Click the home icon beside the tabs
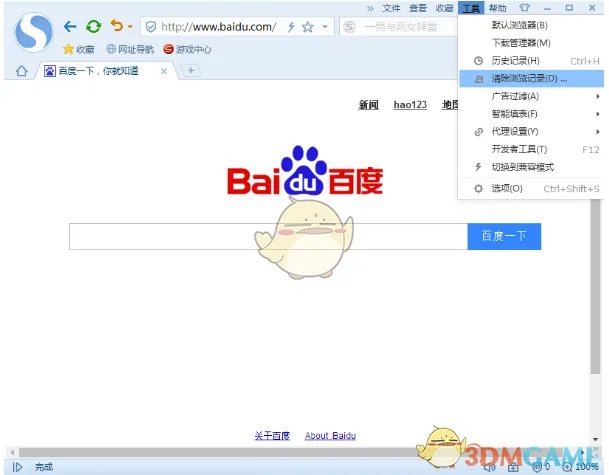 click(x=22, y=71)
